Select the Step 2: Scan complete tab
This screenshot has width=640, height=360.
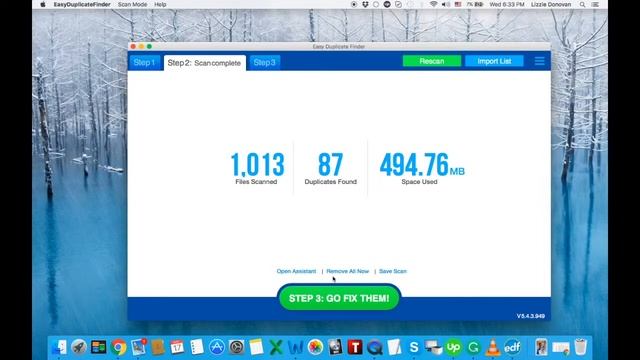click(x=204, y=63)
